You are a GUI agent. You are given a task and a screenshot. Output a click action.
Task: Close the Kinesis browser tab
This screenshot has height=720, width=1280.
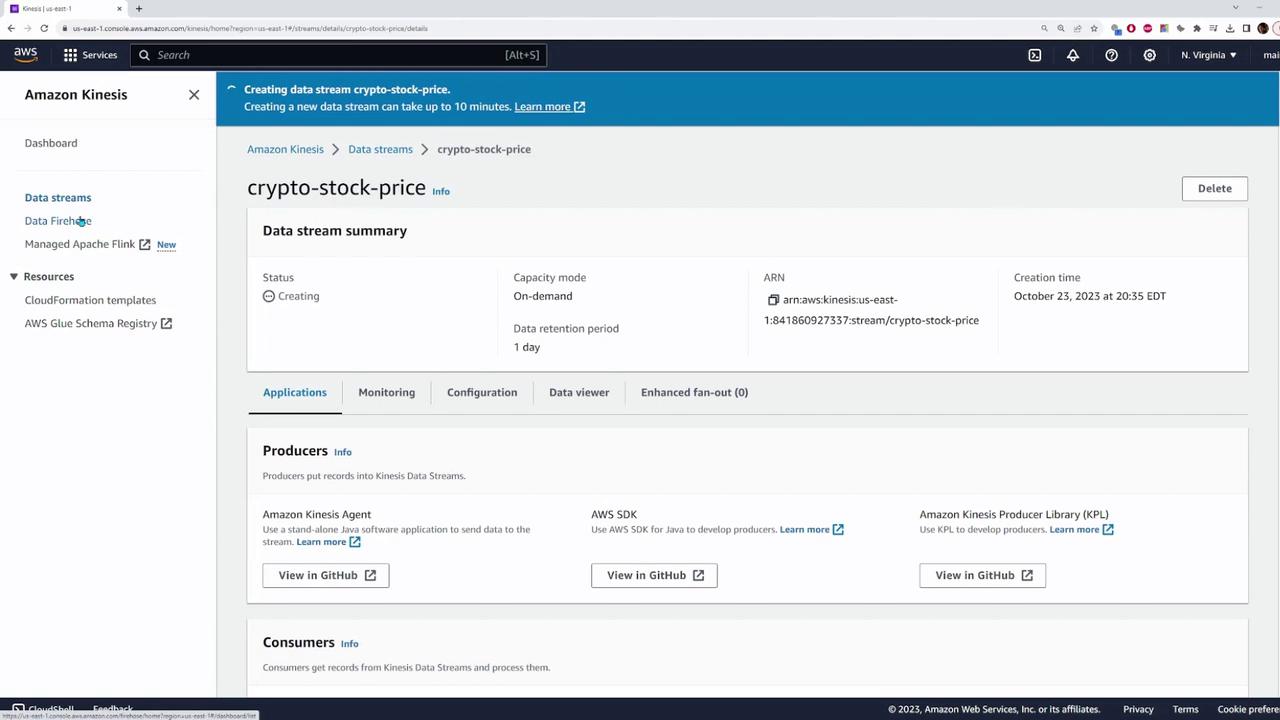click(x=119, y=9)
